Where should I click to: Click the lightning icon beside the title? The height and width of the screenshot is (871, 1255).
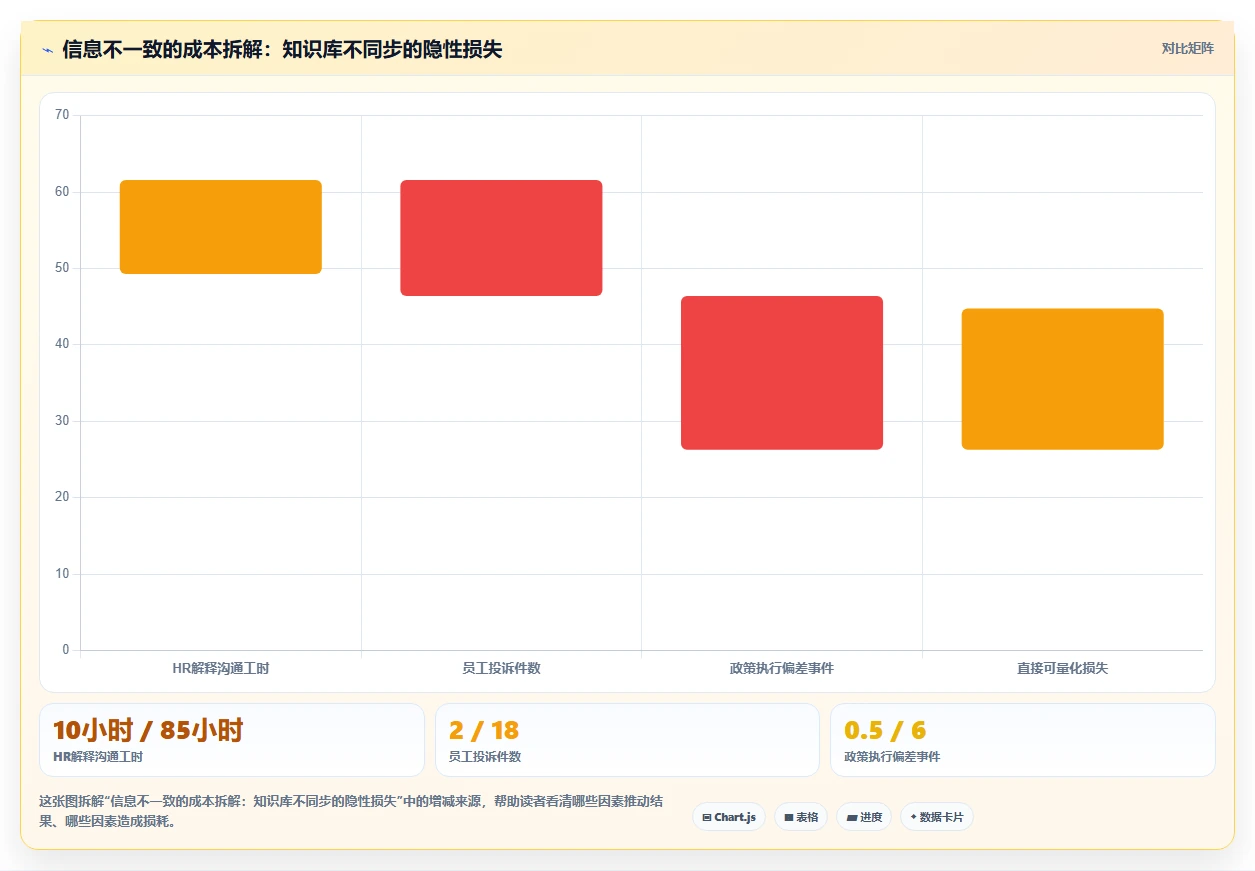click(47, 50)
